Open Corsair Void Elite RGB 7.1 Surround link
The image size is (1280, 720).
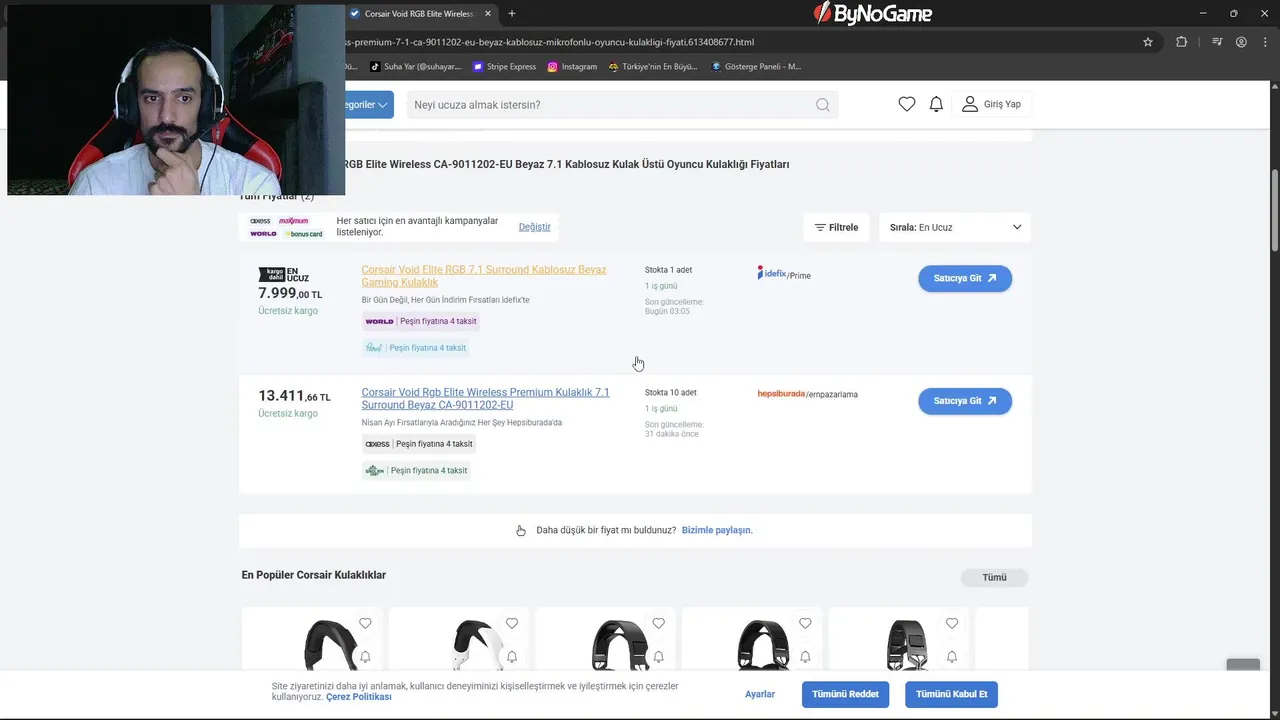pyautogui.click(x=484, y=276)
